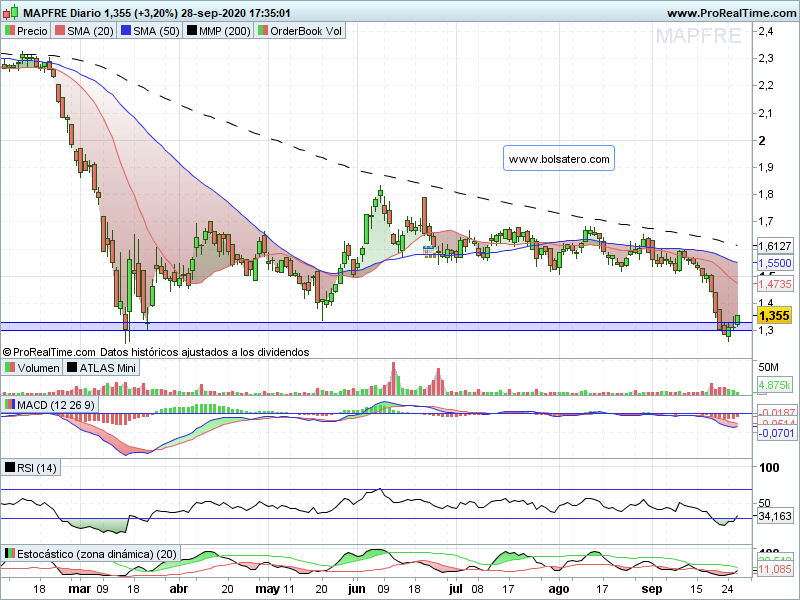Click the 'abr' month label on time axis
The height and width of the screenshot is (600, 800).
[178, 589]
